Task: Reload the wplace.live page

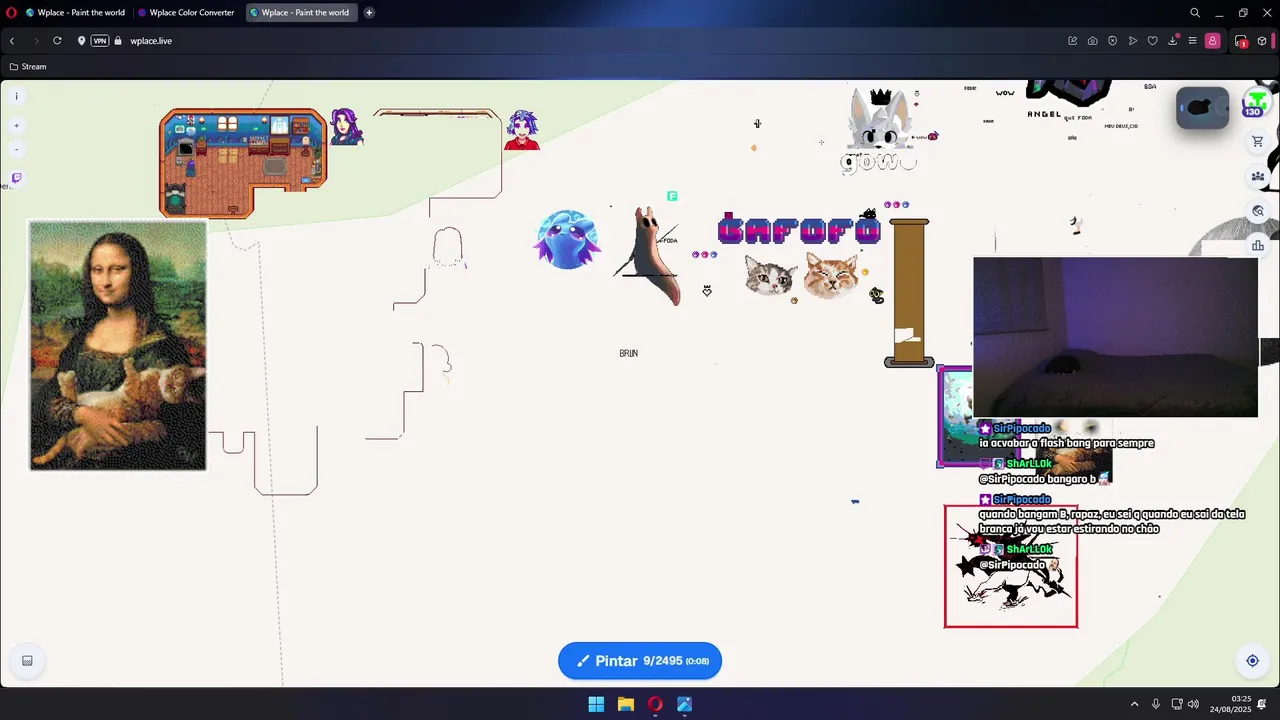Action: 57,41
